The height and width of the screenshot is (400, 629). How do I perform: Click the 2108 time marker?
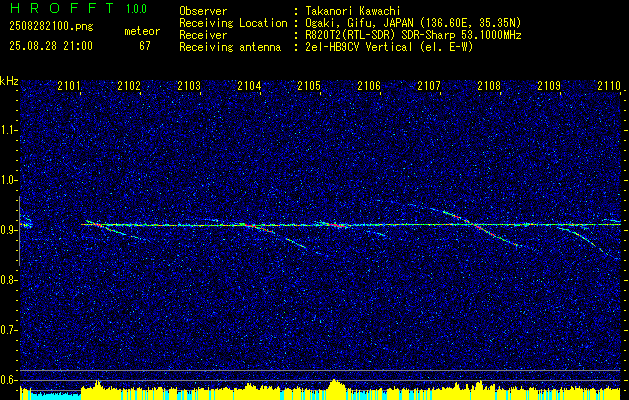pos(489,86)
